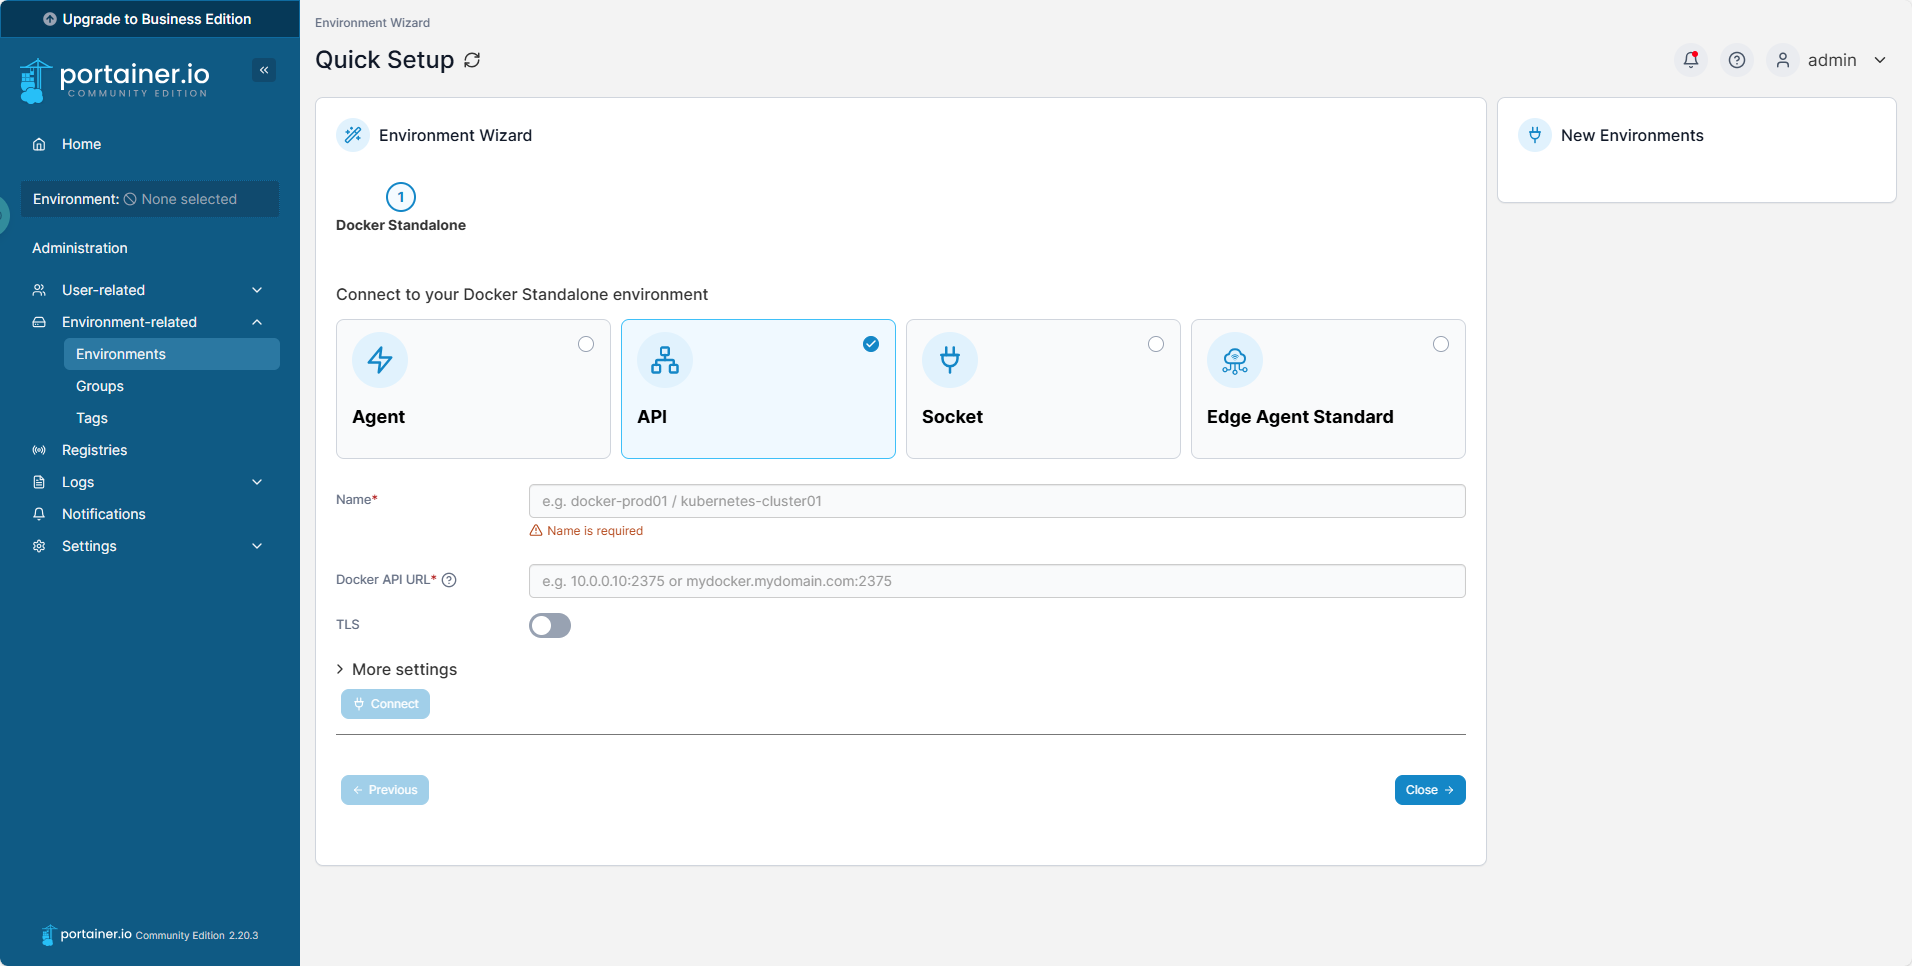Collapse the sidebar with double-chevron icon
The image size is (1912, 966).
(264, 70)
